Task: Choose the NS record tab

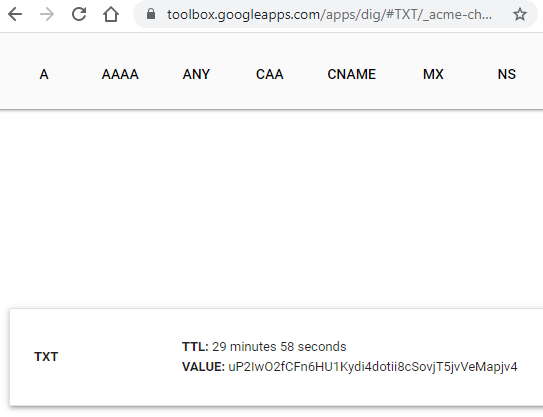Action: [507, 74]
